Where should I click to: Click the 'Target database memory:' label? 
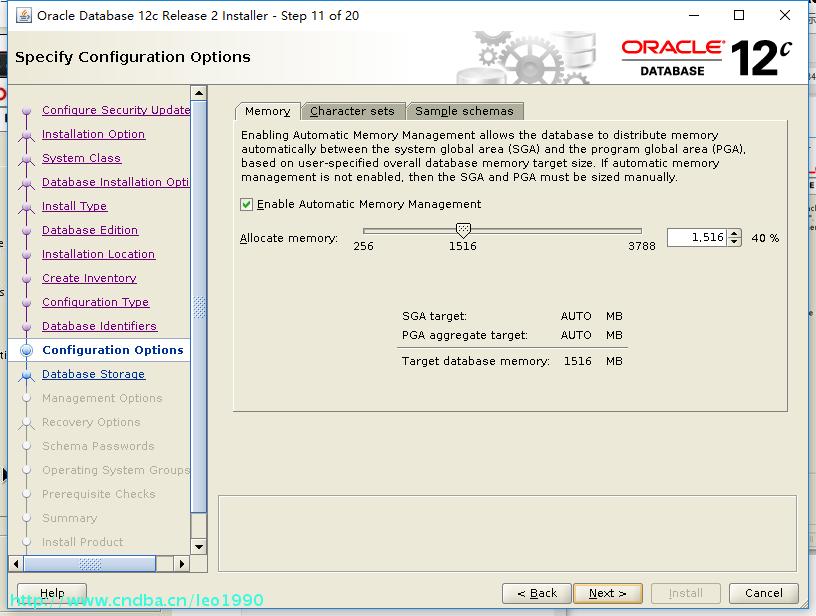coord(476,361)
